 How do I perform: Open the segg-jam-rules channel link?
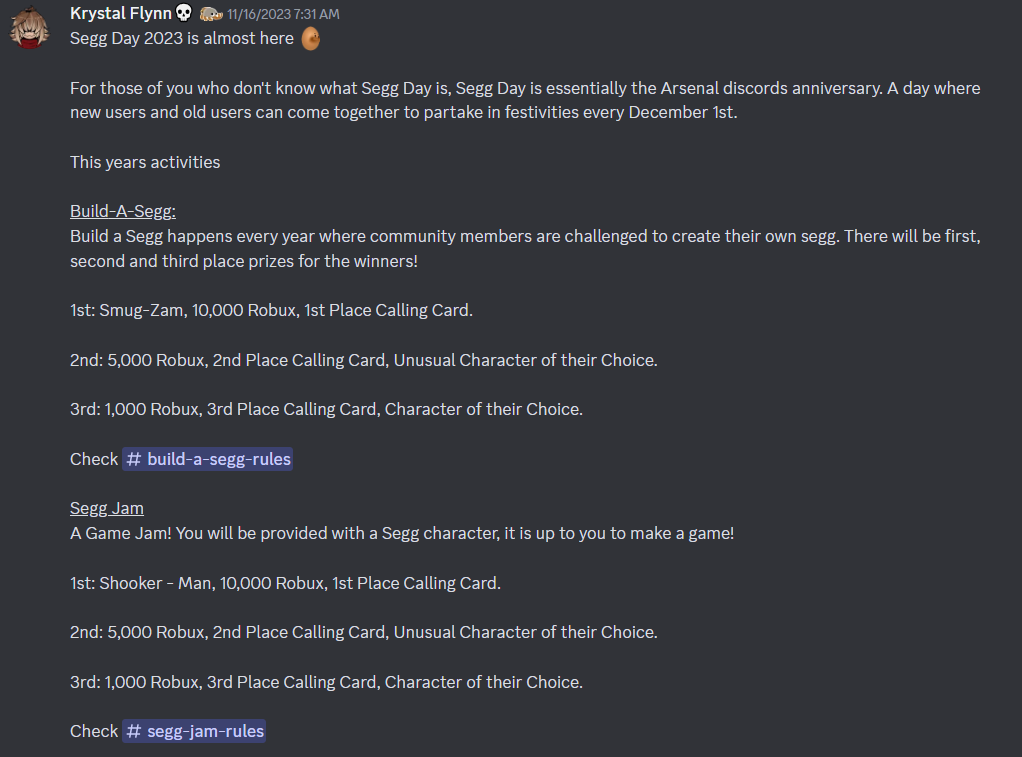(194, 731)
